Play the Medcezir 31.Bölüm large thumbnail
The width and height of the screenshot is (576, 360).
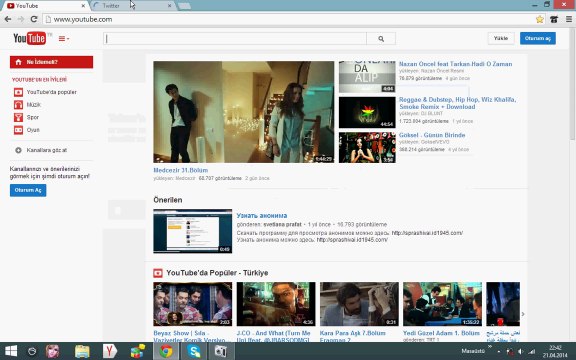tap(244, 112)
